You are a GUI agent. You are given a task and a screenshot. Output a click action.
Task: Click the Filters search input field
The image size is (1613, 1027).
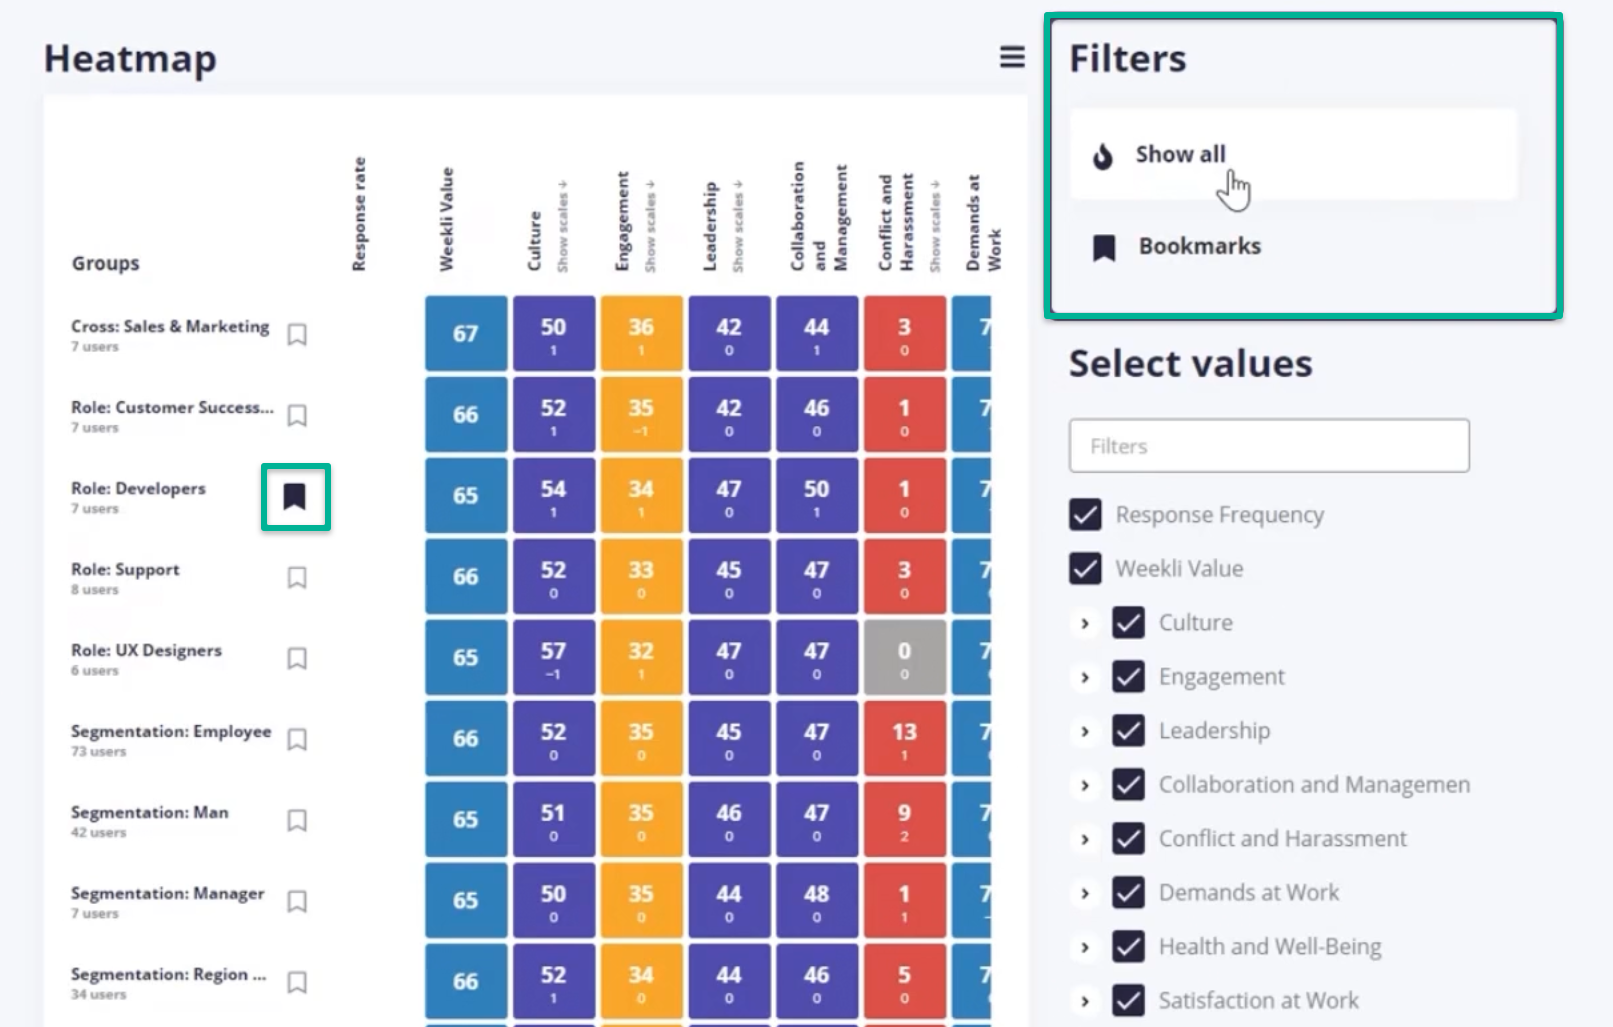[1269, 446]
